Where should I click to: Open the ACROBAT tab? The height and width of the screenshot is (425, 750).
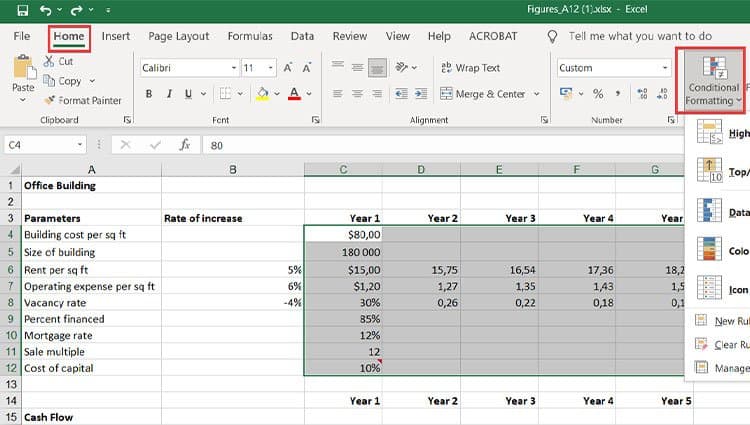493,36
